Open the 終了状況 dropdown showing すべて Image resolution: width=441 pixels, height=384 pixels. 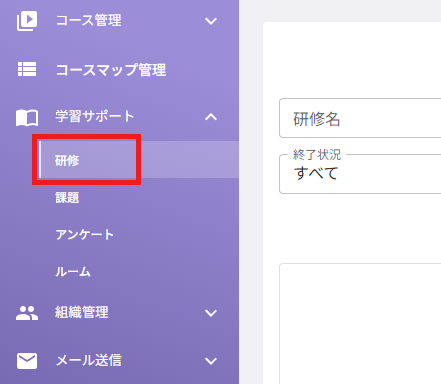360,174
